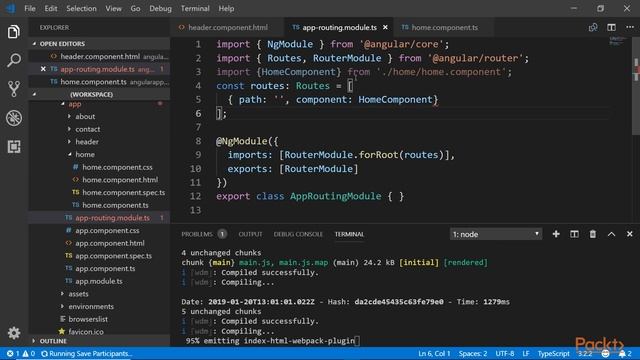Open the editor More Actions menu
Image resolution: width=640 pixels, height=360 pixels.
coord(630,27)
